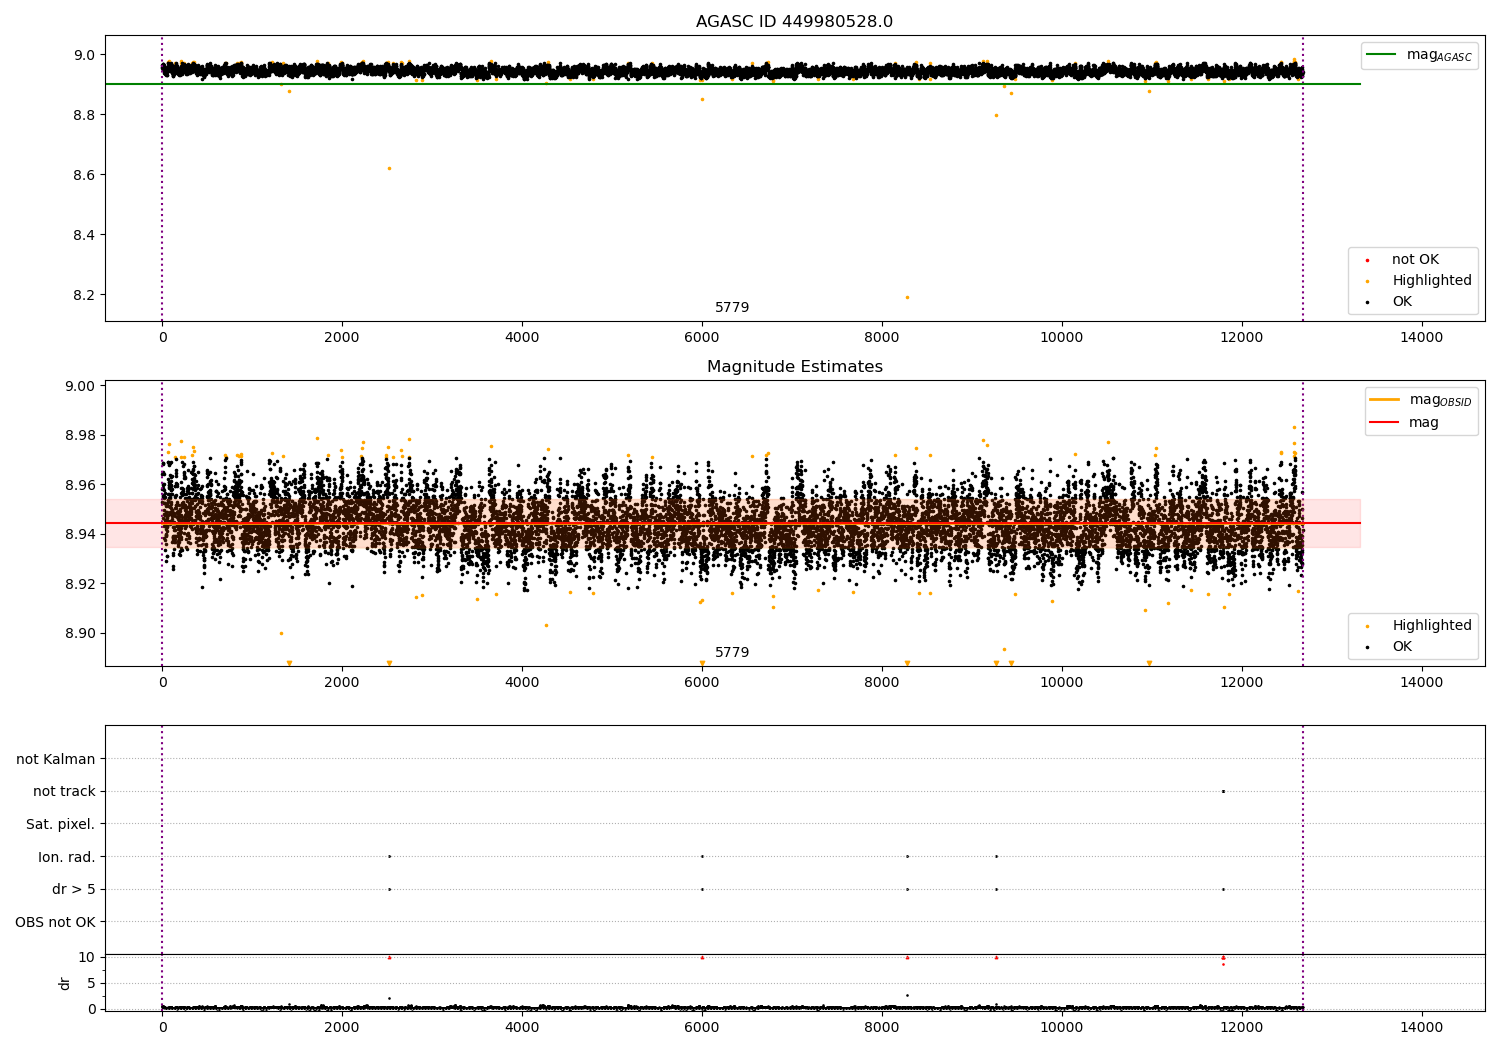
Task: Click the 5779 annotation in the top plot
Action: coord(731,308)
